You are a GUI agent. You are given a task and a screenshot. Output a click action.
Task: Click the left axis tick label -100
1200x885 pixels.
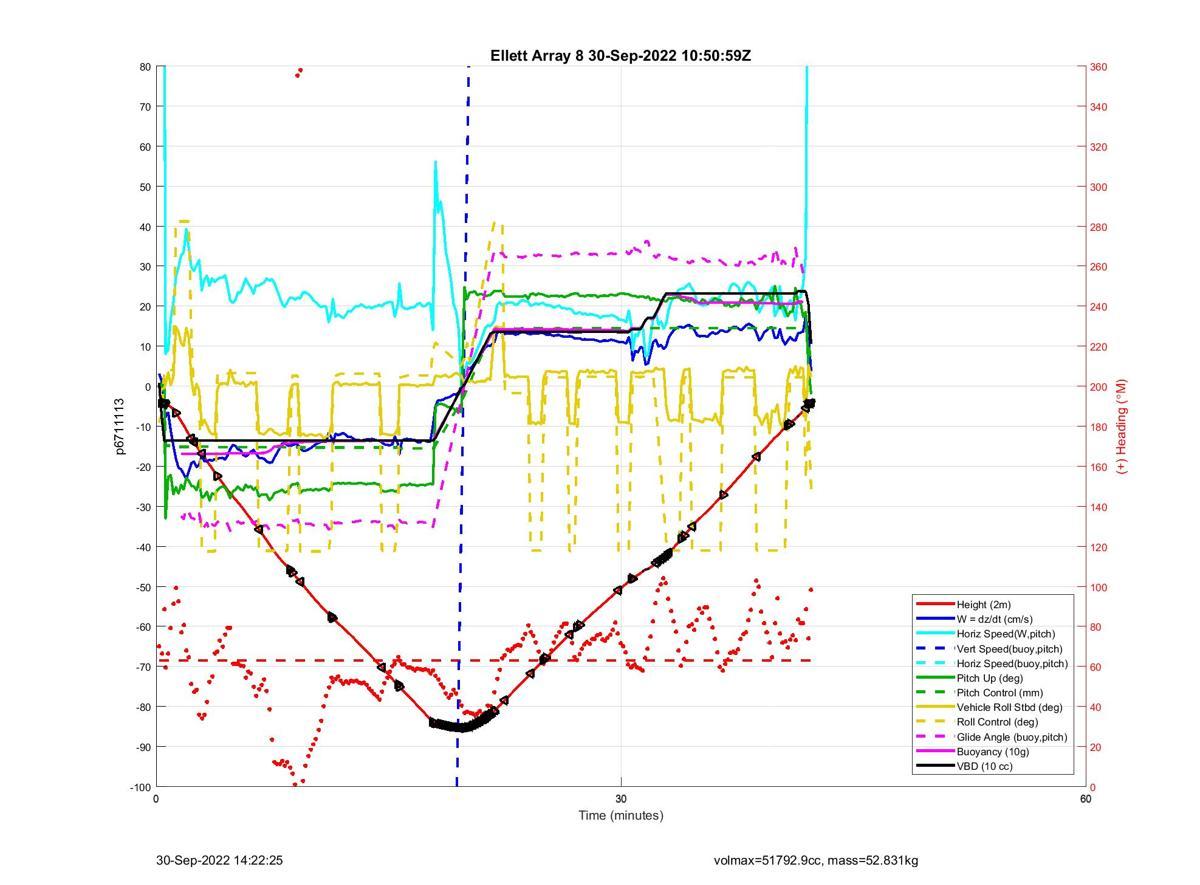[x=140, y=787]
